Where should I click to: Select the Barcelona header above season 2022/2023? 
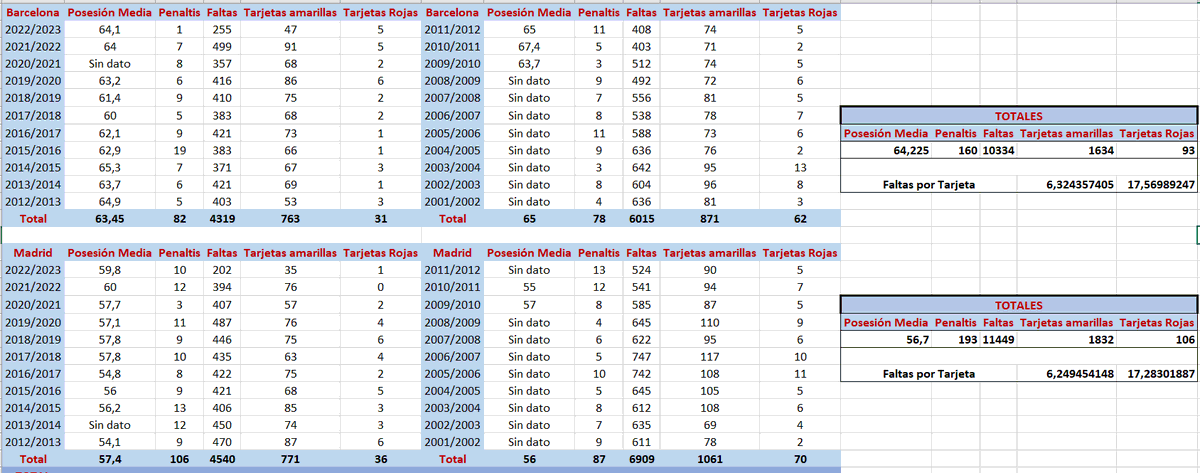pyautogui.click(x=33, y=13)
